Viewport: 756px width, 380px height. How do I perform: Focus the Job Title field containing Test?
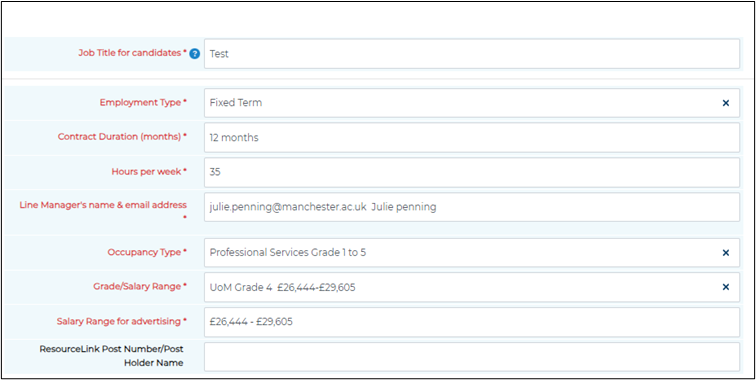click(x=472, y=54)
